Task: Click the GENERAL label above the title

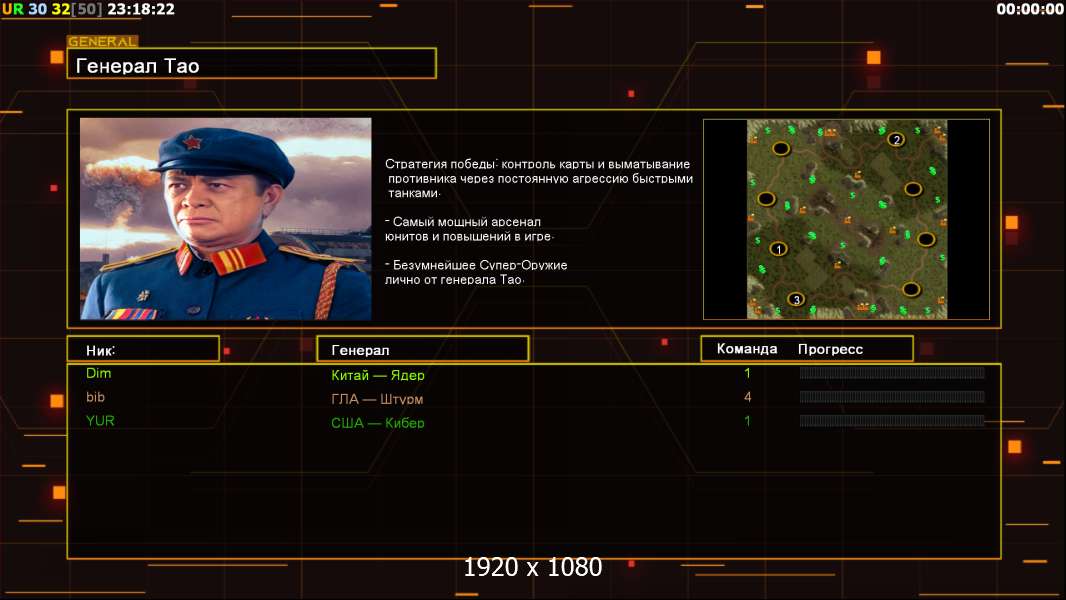Action: (x=103, y=41)
